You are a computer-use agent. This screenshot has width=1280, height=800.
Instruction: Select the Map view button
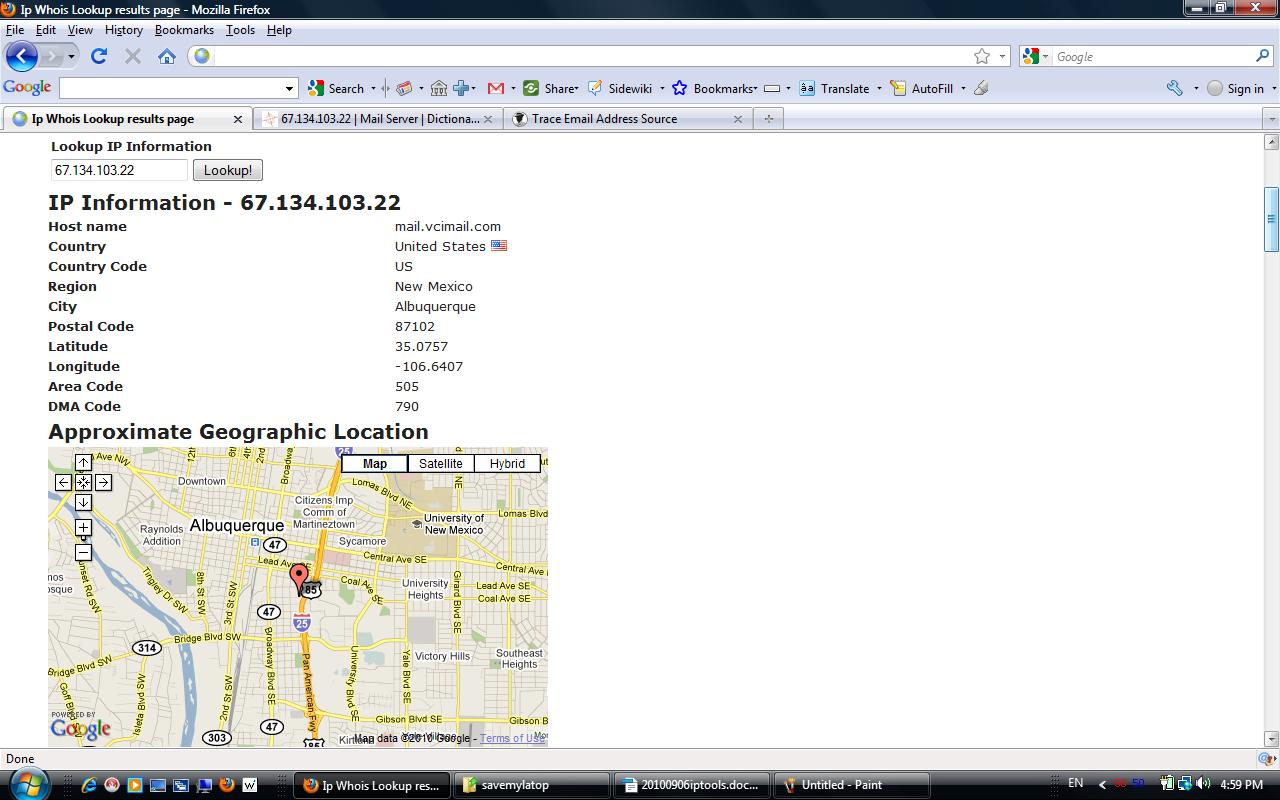pos(375,463)
